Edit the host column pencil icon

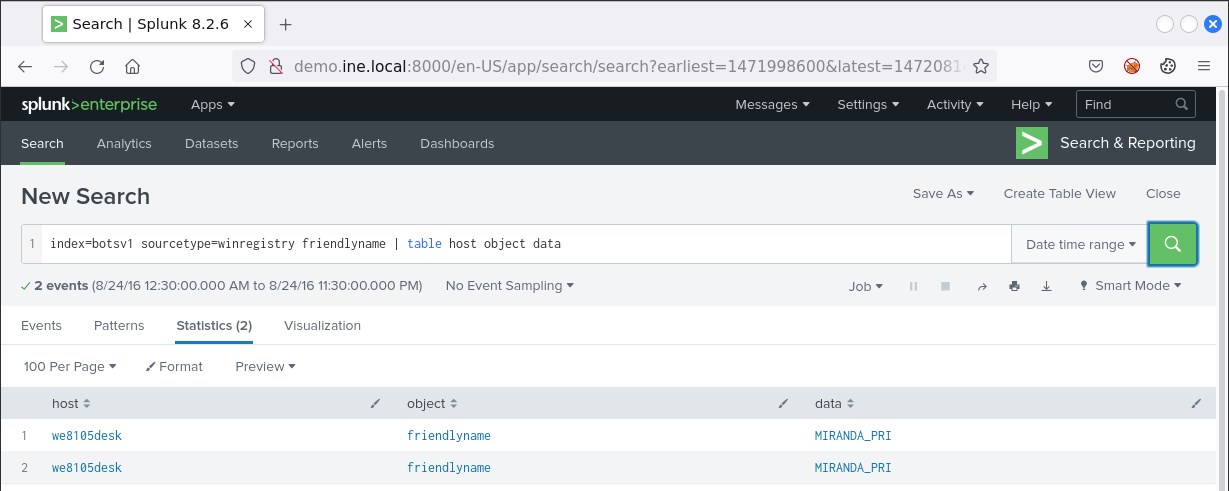375,404
